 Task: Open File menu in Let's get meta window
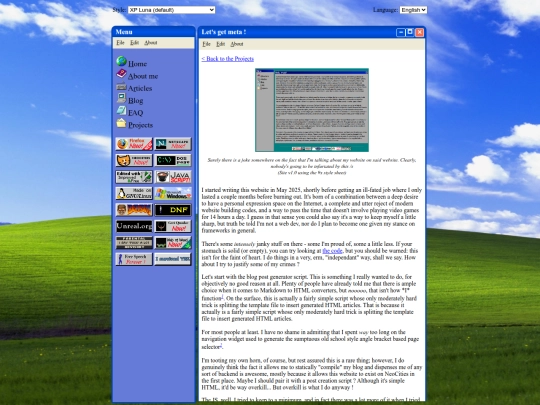click(206, 44)
